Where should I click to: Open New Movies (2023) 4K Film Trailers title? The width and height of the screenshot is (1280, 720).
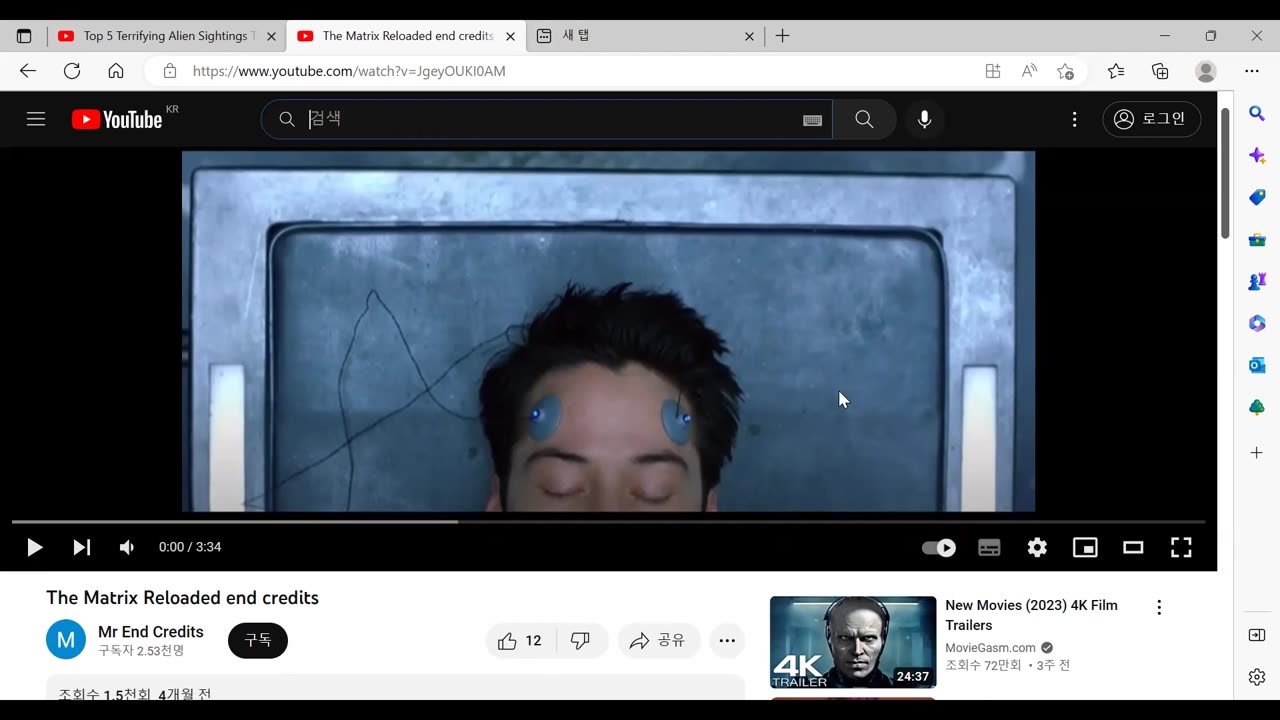click(1032, 615)
